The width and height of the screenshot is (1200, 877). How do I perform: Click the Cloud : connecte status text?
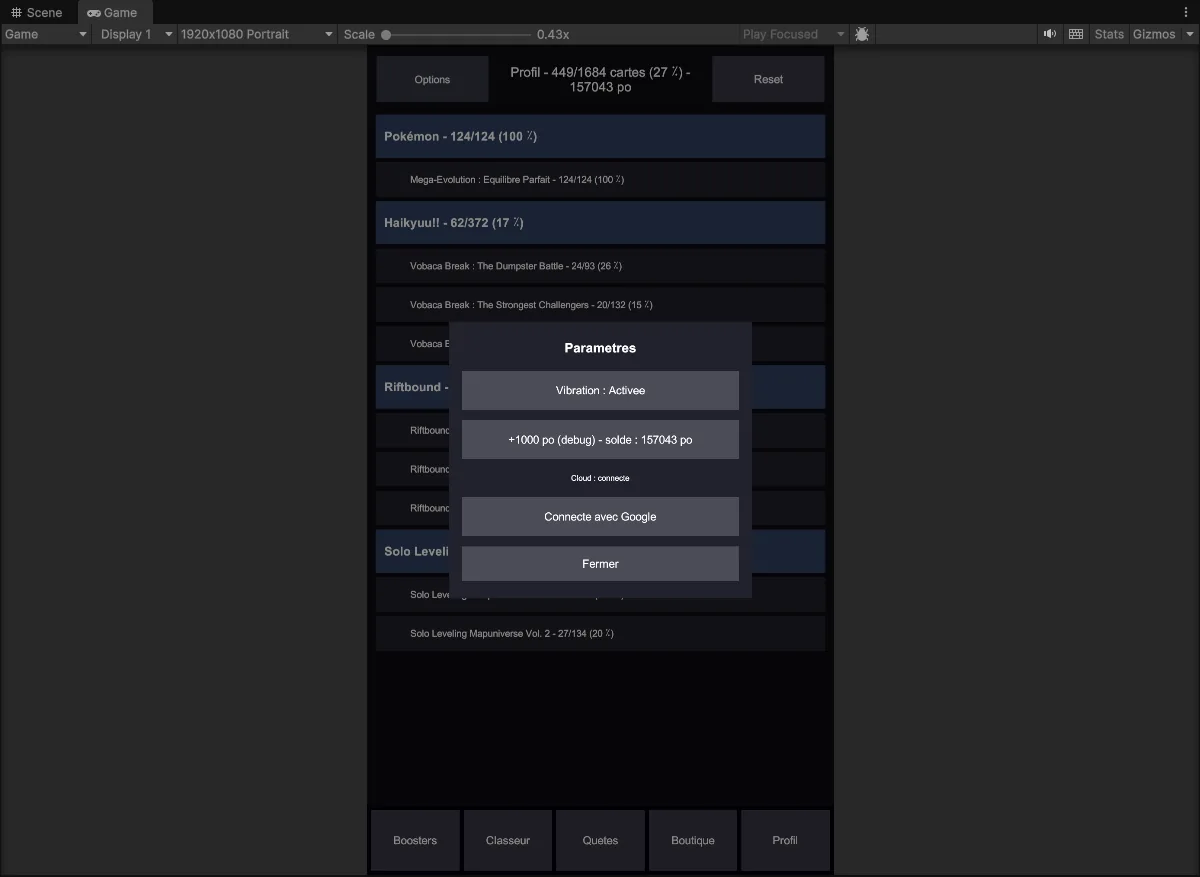coord(600,478)
